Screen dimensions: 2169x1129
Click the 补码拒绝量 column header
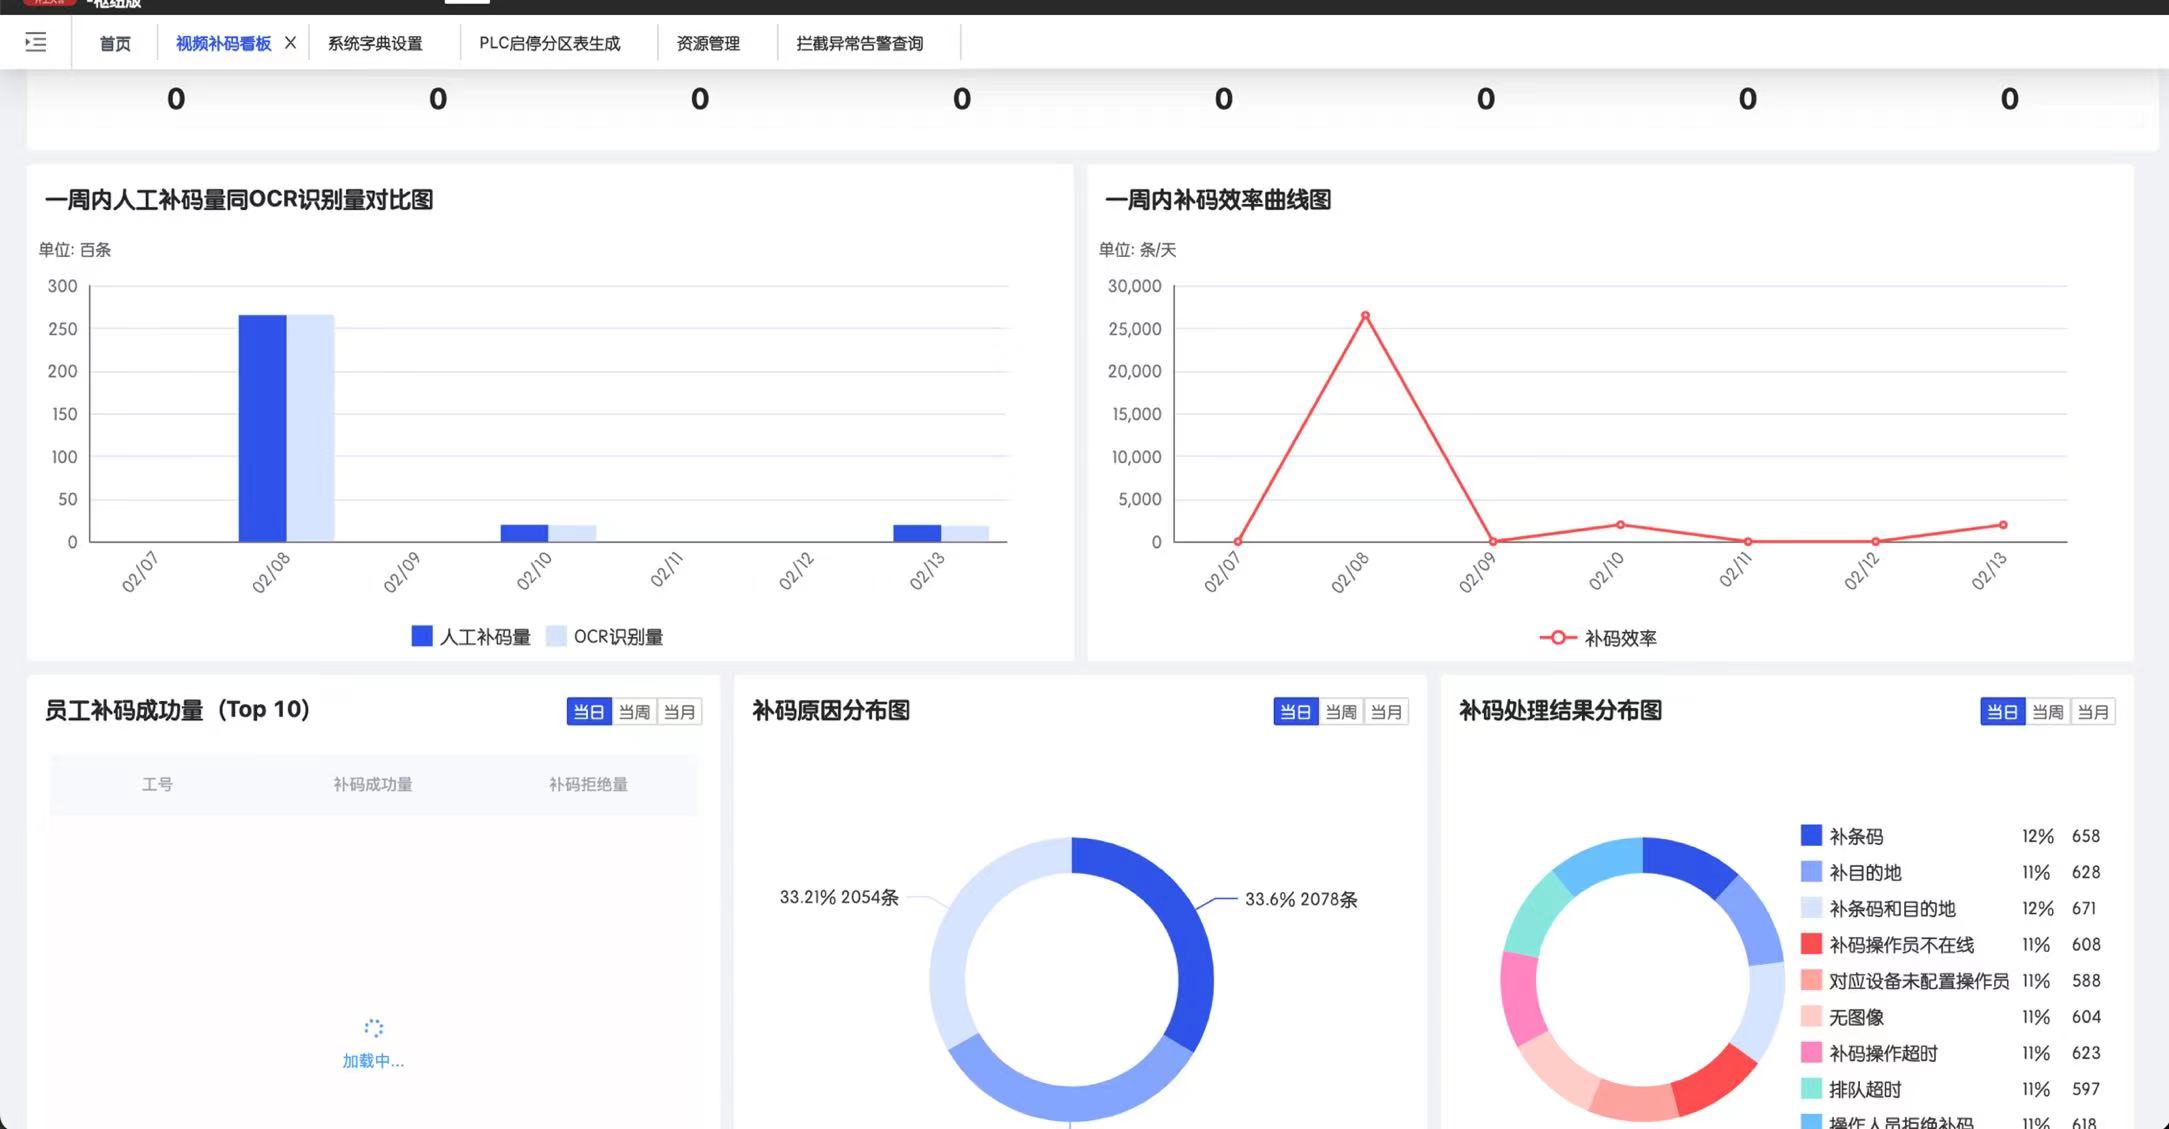tap(588, 784)
